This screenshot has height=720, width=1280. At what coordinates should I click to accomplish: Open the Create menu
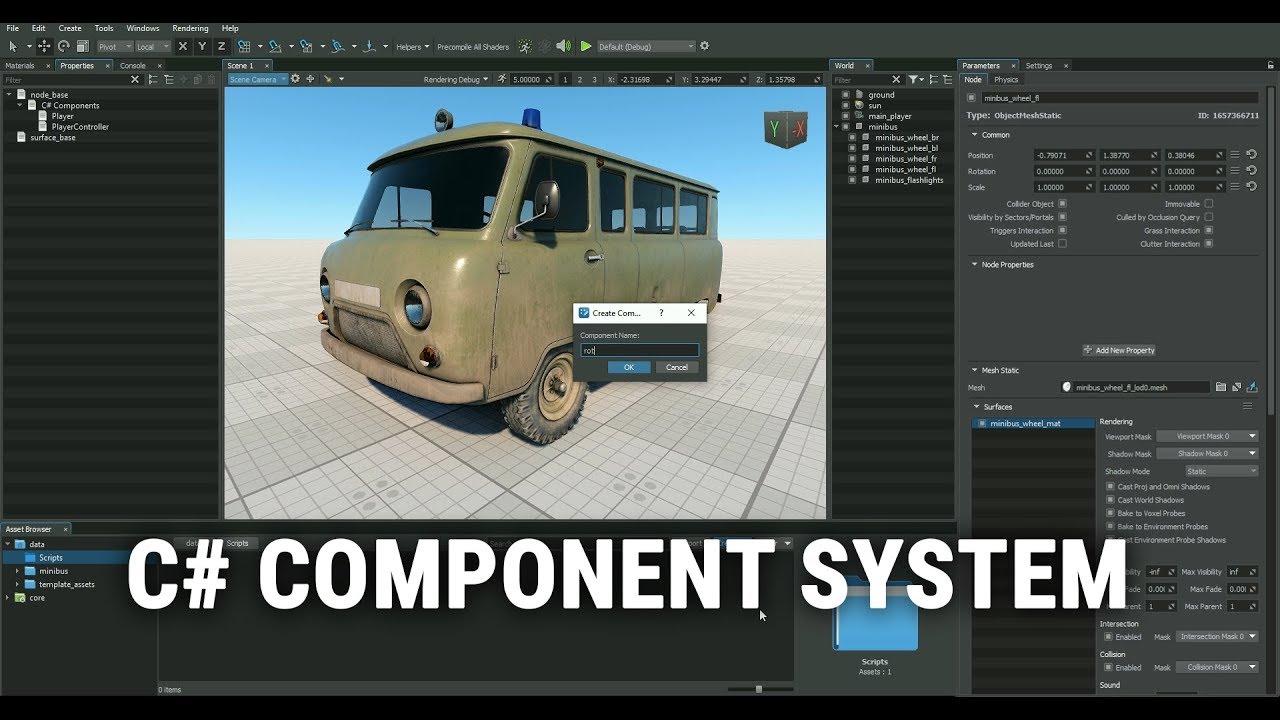[x=70, y=28]
